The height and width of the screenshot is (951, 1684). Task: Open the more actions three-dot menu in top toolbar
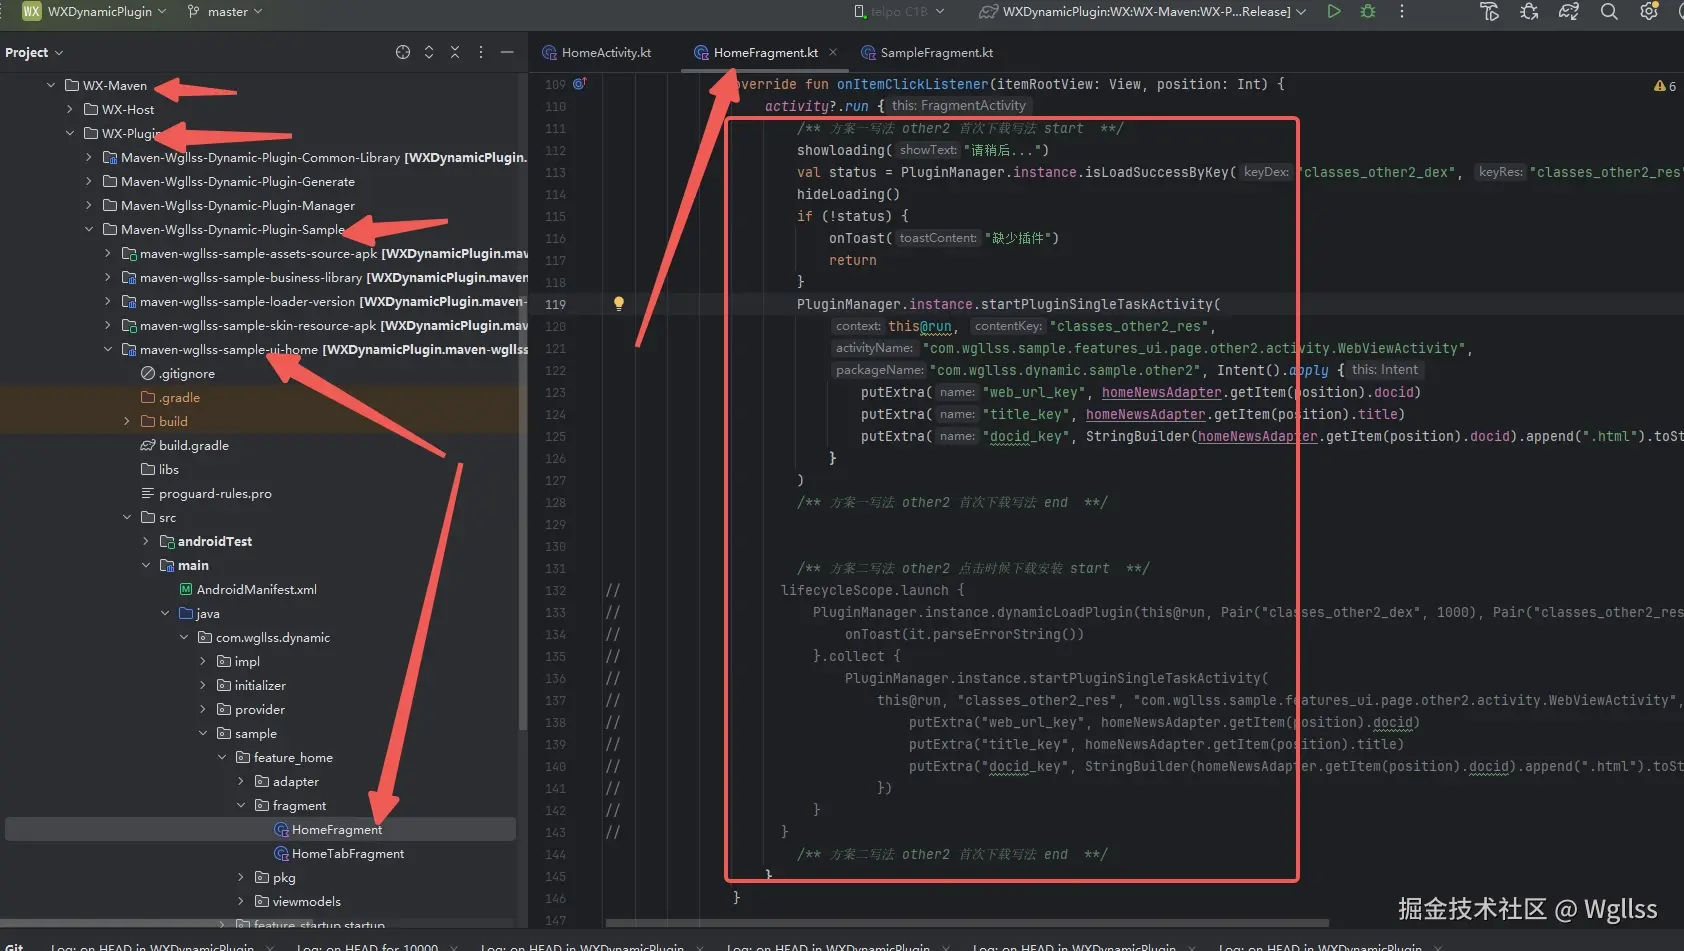1402,12
